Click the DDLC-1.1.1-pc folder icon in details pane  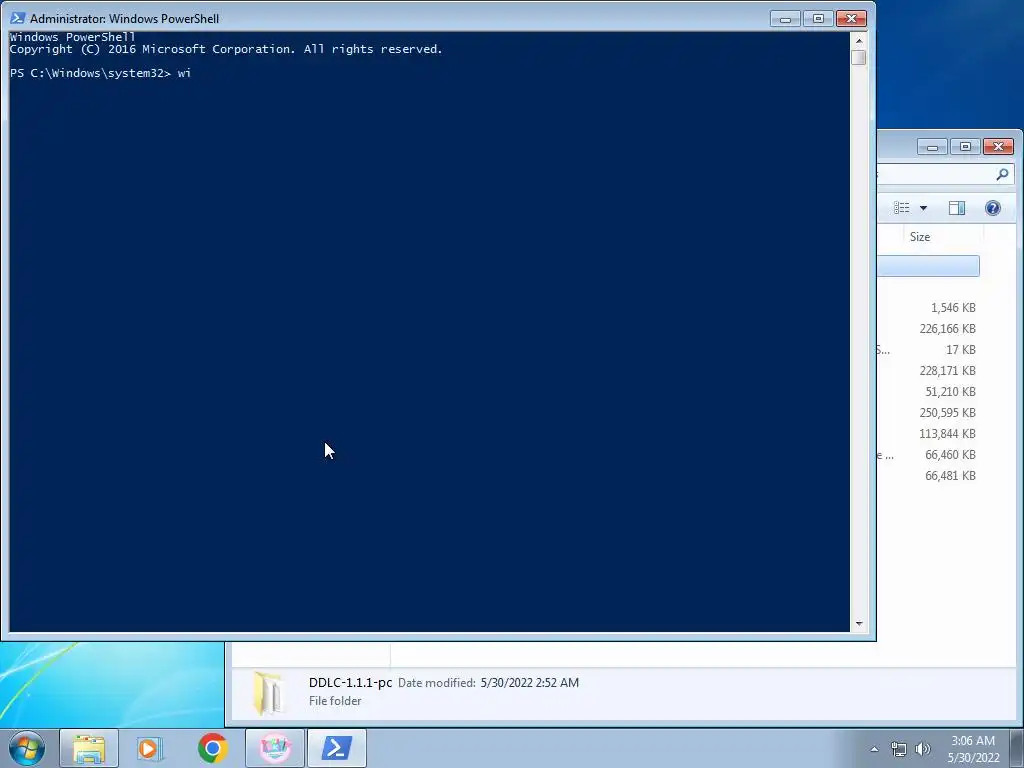[268, 692]
